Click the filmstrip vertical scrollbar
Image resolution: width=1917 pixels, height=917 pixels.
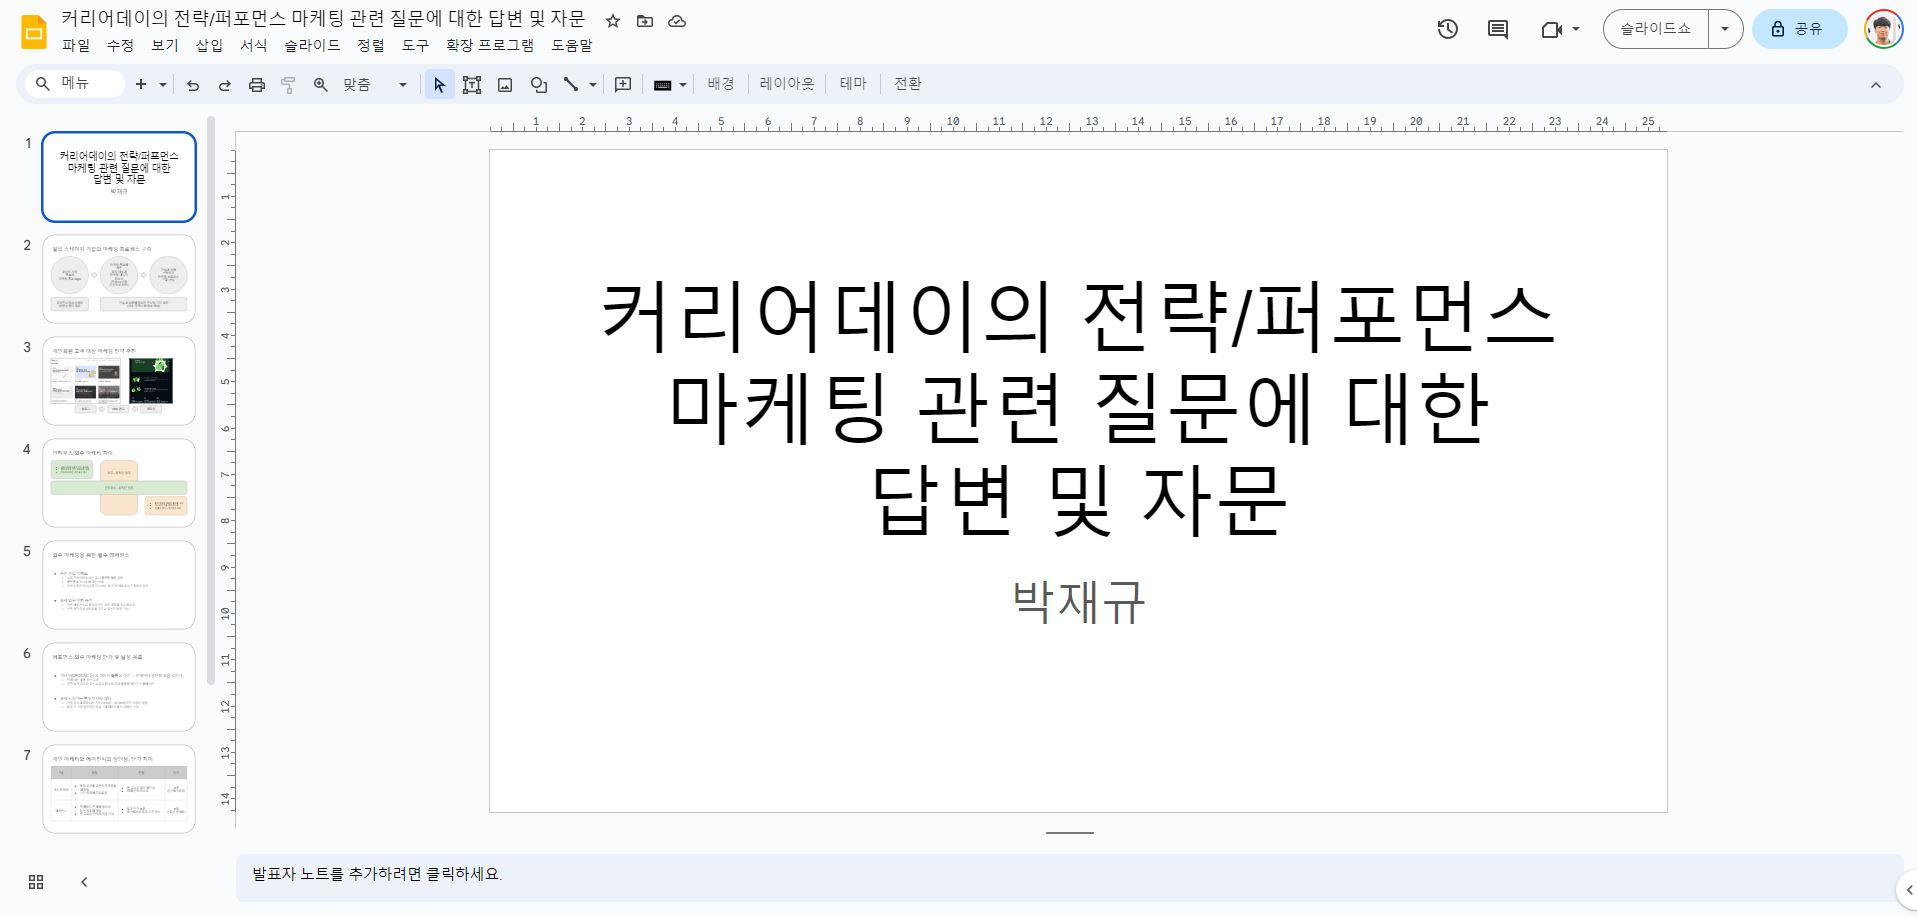211,400
